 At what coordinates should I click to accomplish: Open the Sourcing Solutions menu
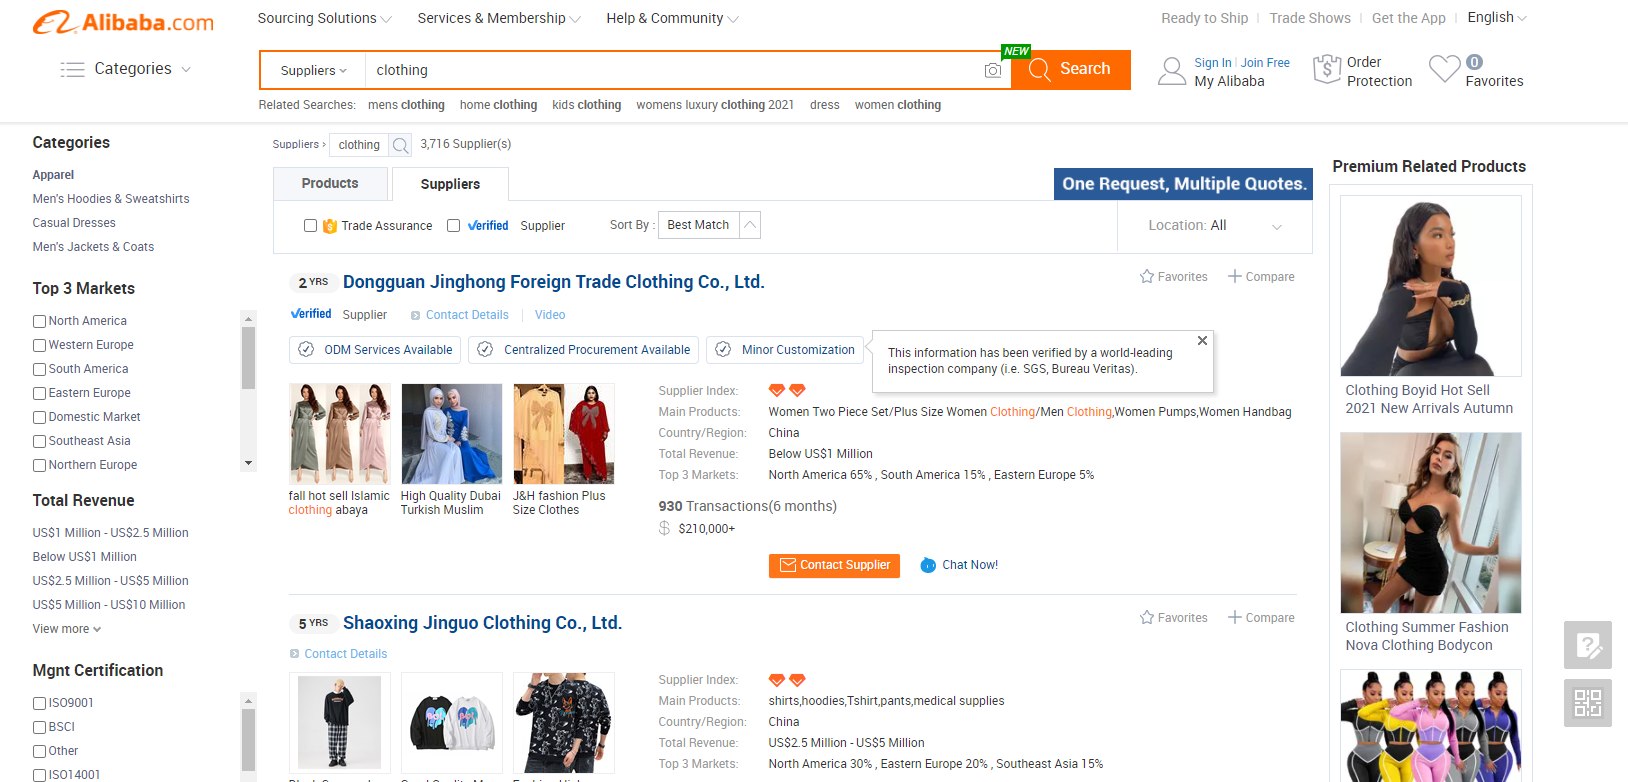[x=324, y=18]
